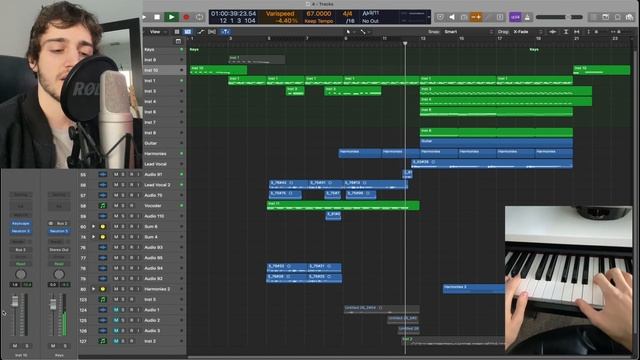Mute the Audio 91 track
This screenshot has width=640, height=360.
click(116, 174)
